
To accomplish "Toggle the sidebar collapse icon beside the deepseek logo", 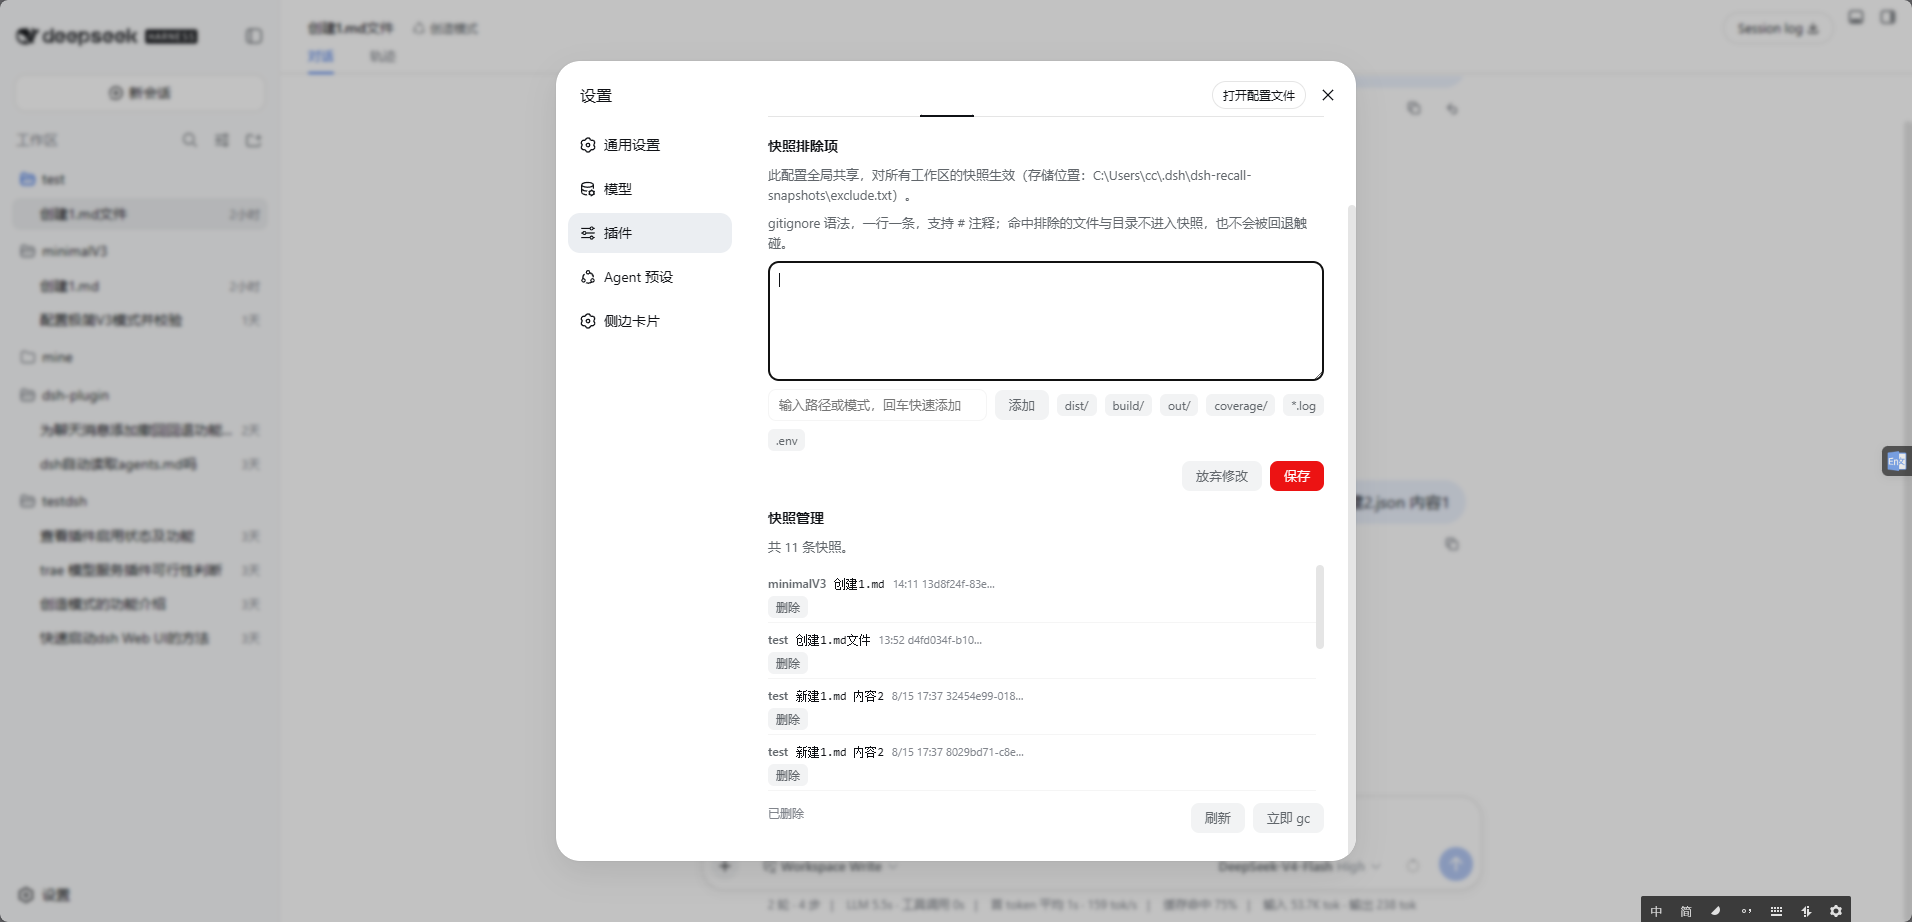I will coord(254,36).
